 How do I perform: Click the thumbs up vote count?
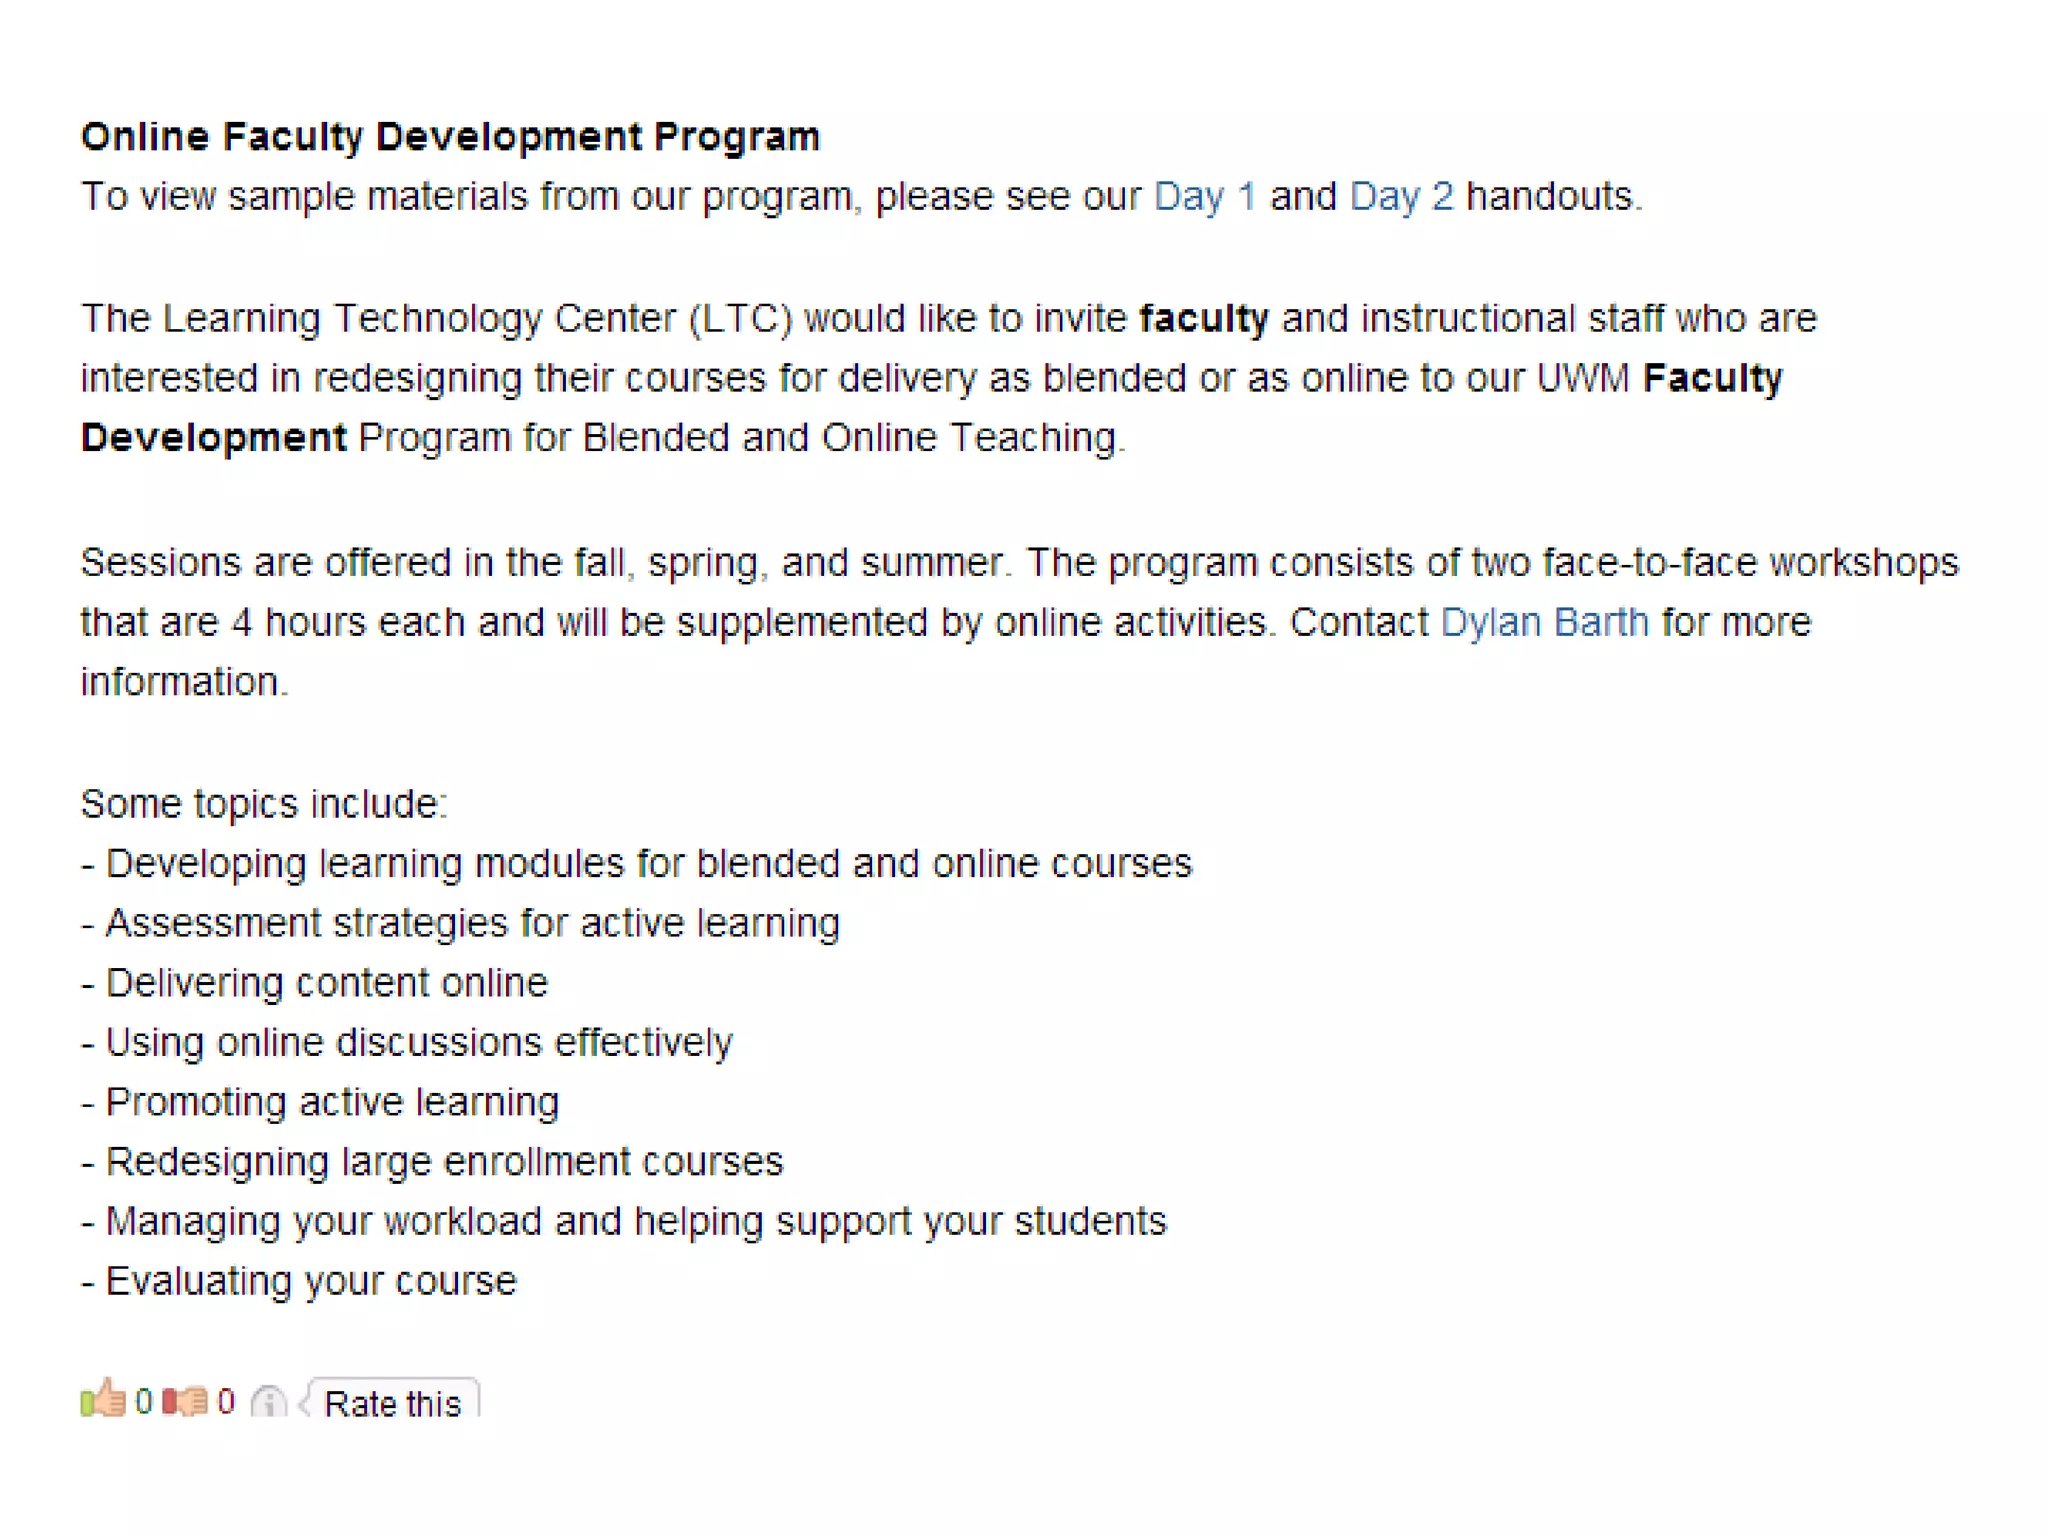coord(144,1401)
